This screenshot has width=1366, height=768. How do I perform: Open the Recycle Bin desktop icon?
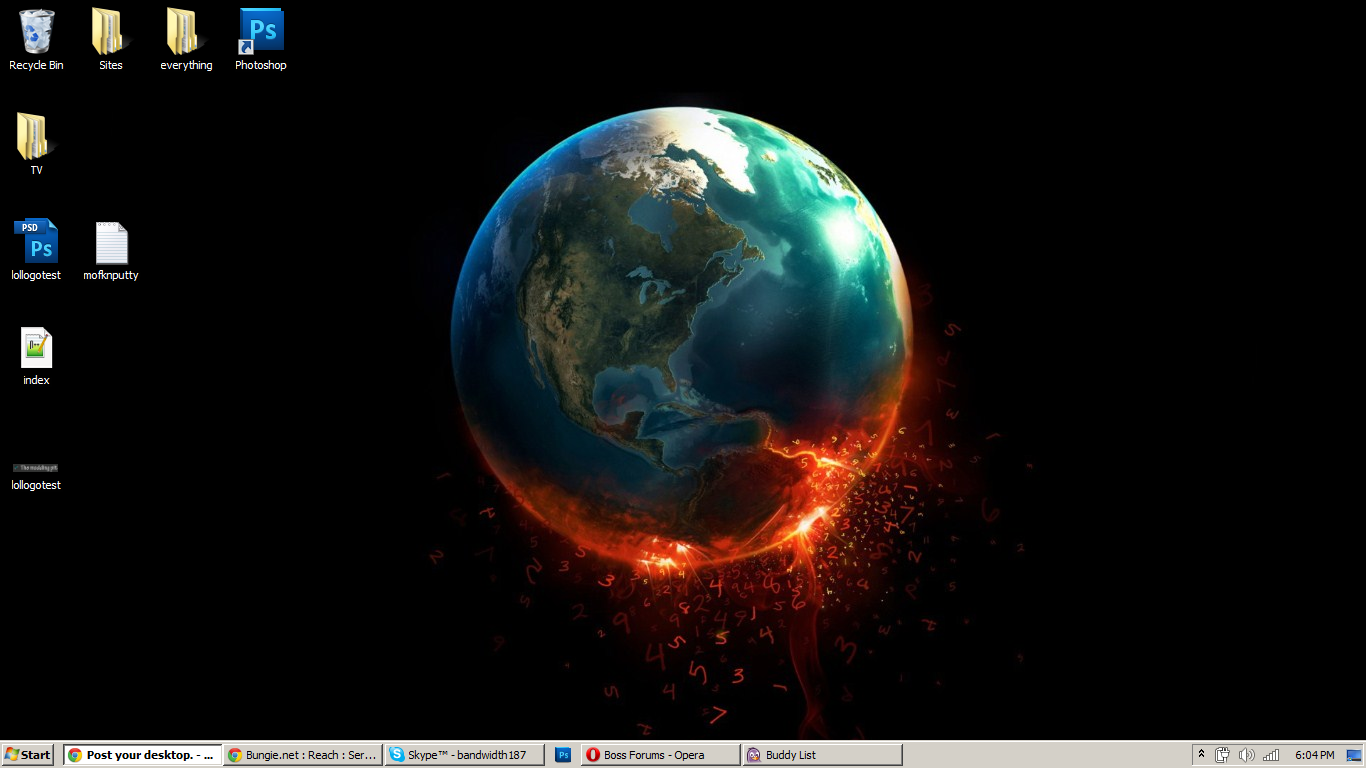(36, 33)
